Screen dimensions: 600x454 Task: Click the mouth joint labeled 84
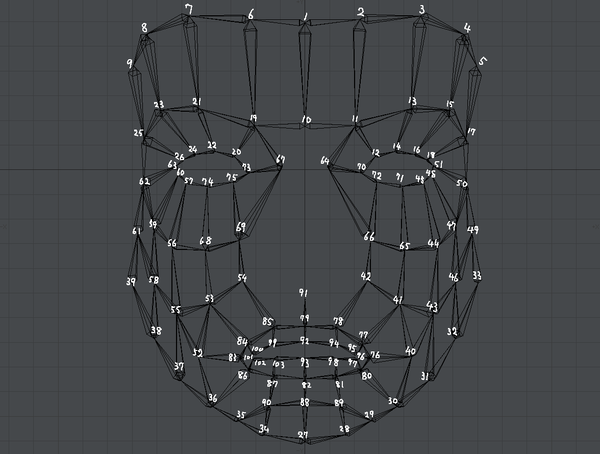(x=242, y=341)
